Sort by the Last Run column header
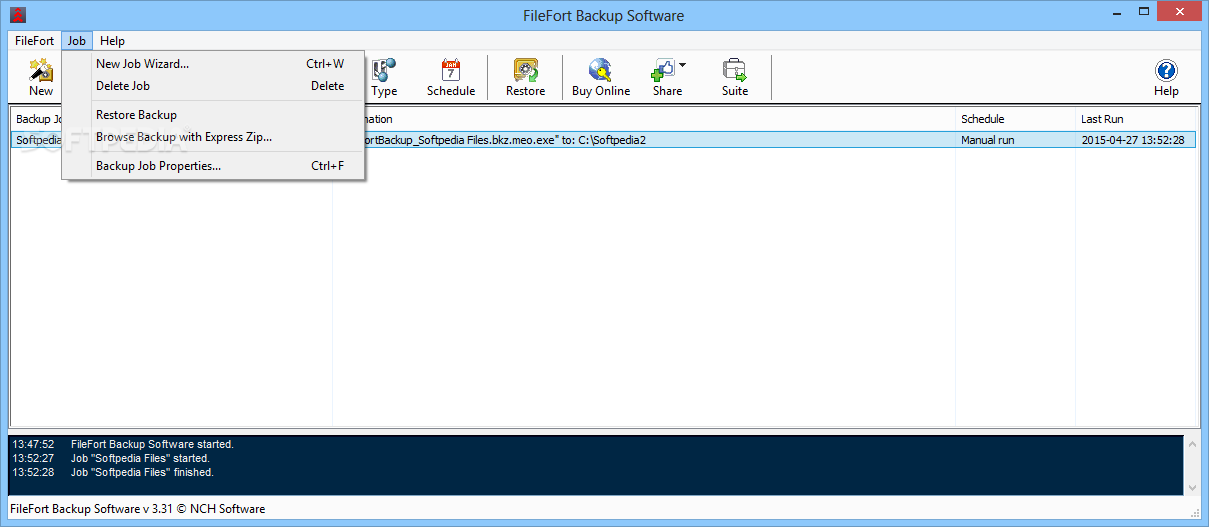This screenshot has width=1209, height=527. 1136,119
